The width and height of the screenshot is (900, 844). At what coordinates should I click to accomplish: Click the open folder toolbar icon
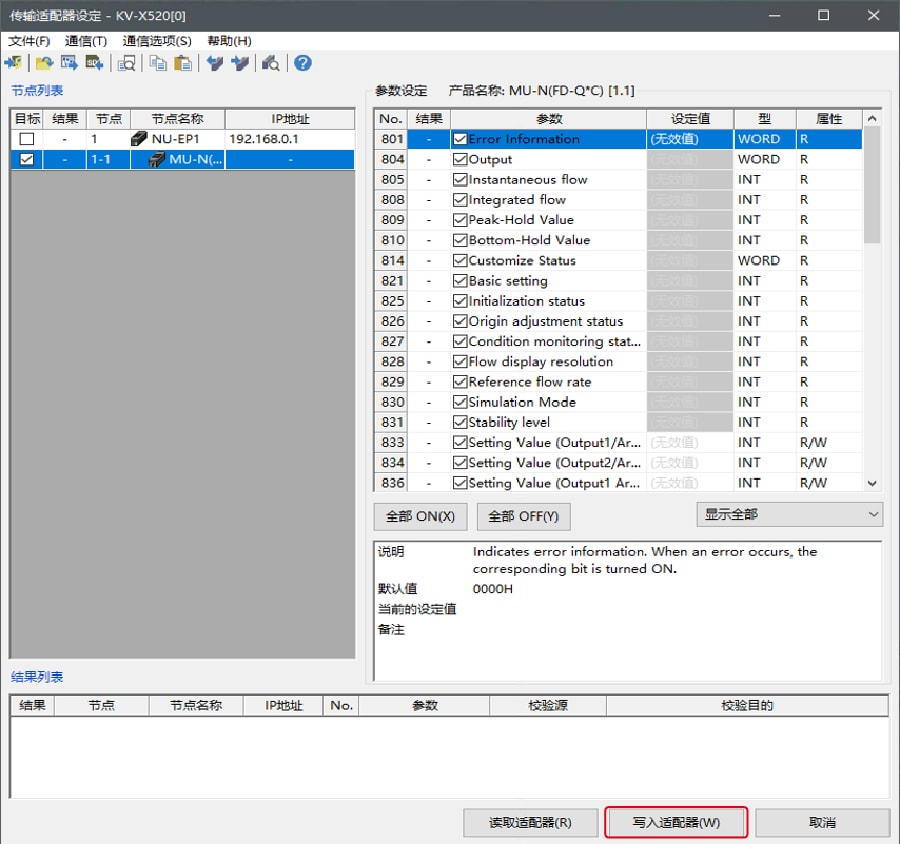pos(44,63)
